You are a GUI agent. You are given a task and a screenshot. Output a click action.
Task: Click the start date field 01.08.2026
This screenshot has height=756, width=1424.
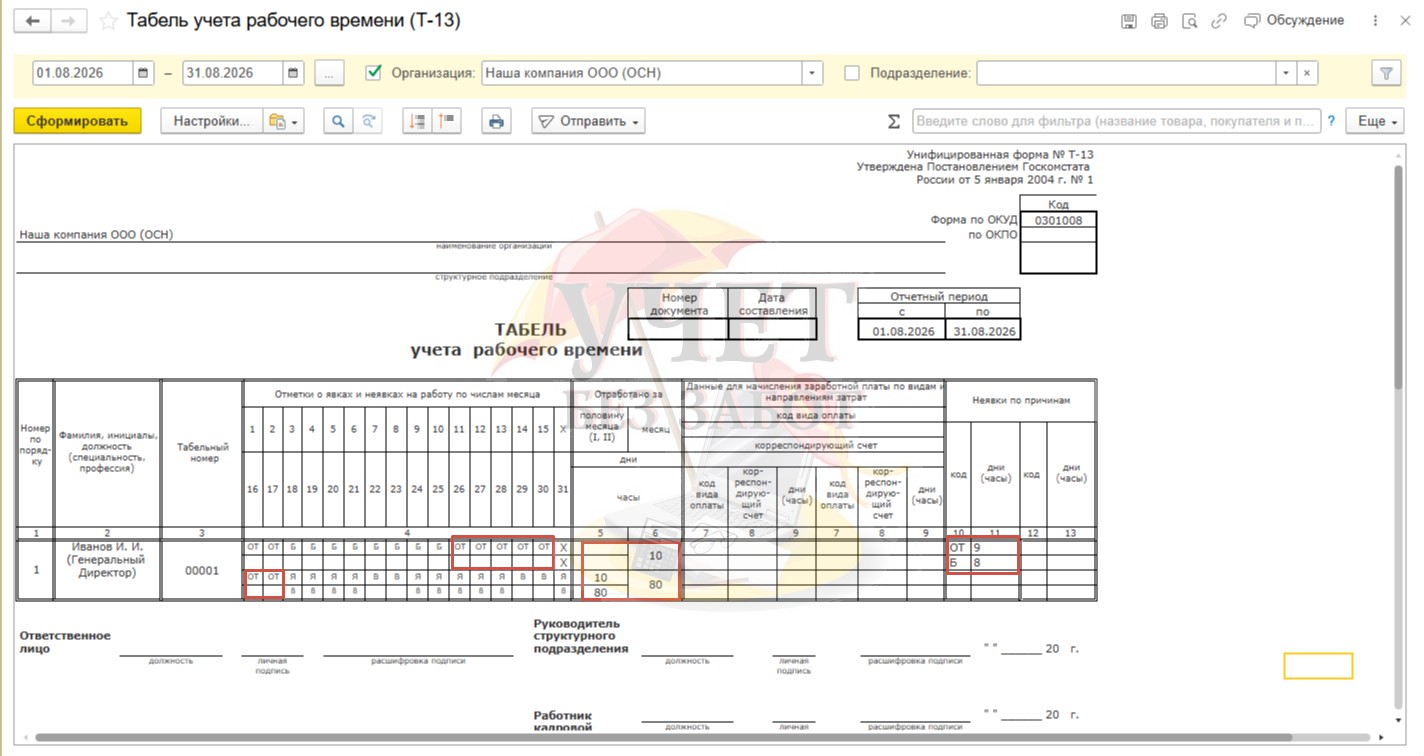(x=83, y=73)
